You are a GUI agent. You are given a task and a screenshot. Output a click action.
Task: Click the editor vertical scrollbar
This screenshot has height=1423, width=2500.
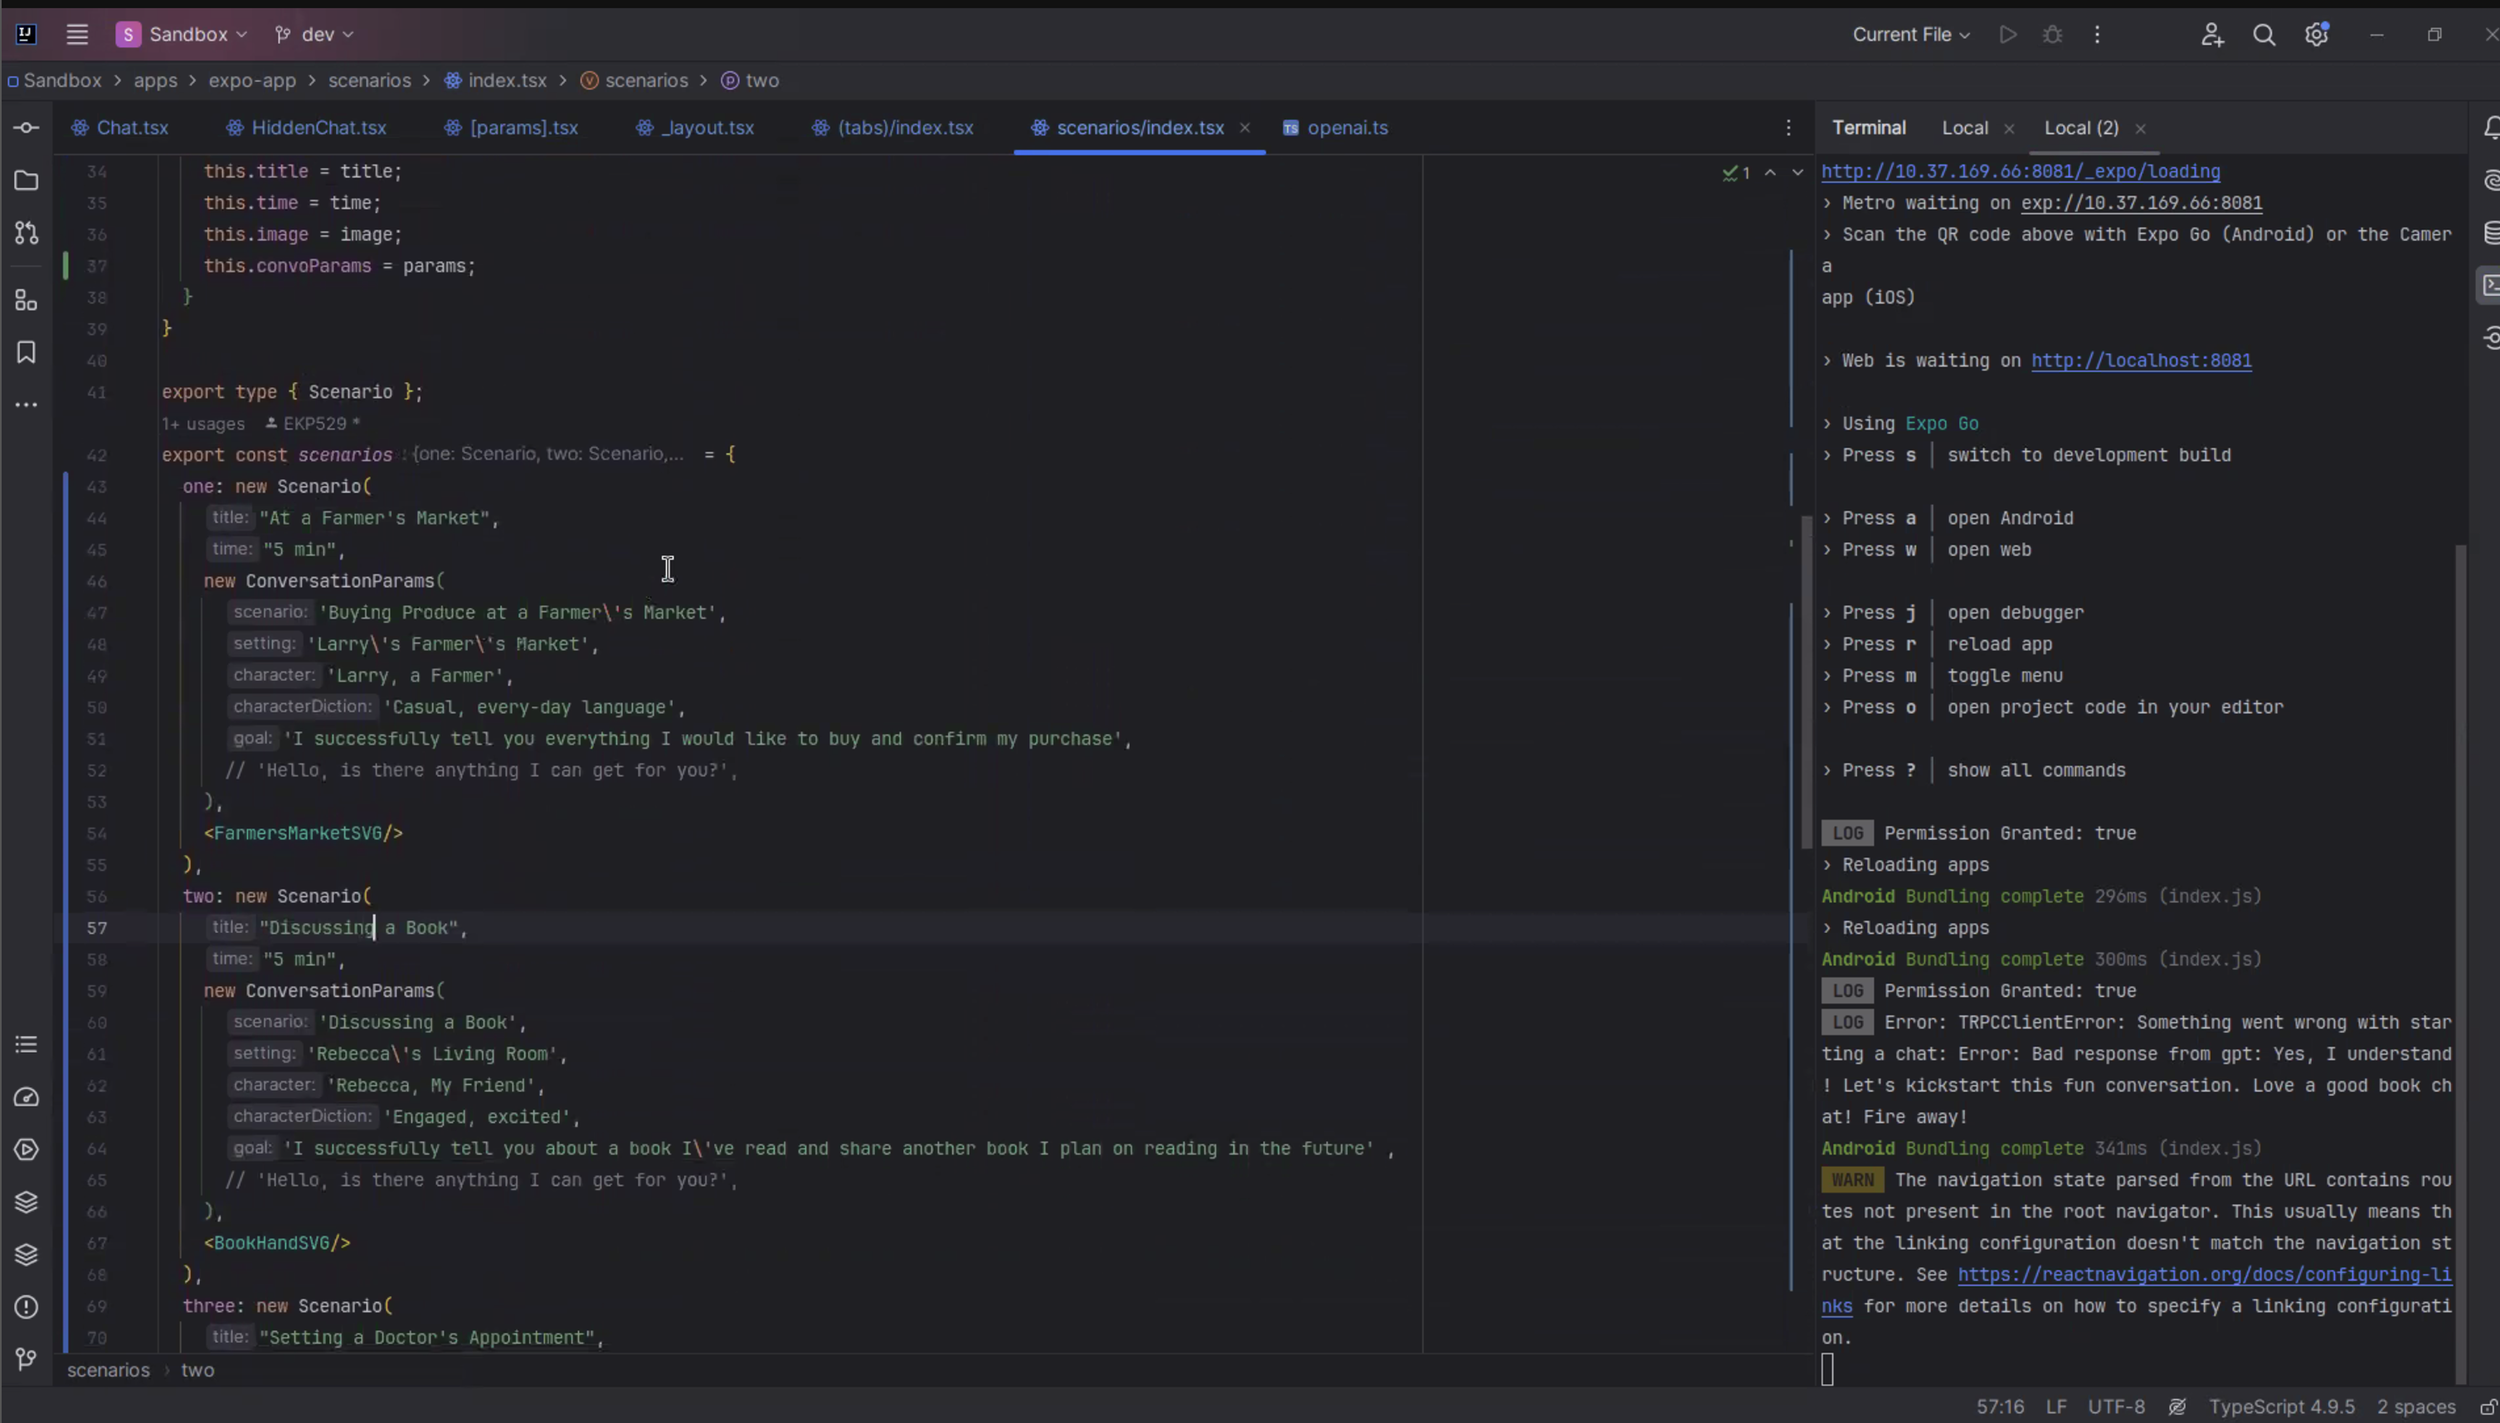click(x=1806, y=680)
